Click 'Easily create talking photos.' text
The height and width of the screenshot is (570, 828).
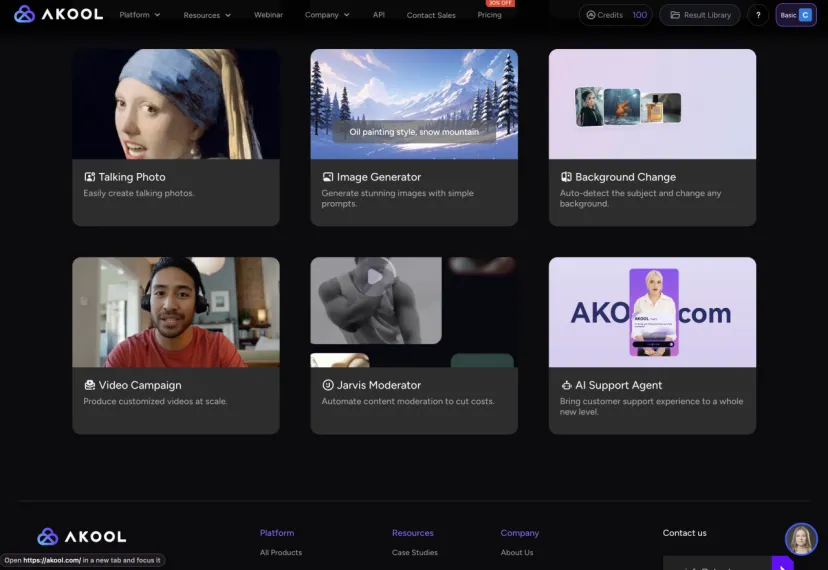139,193
